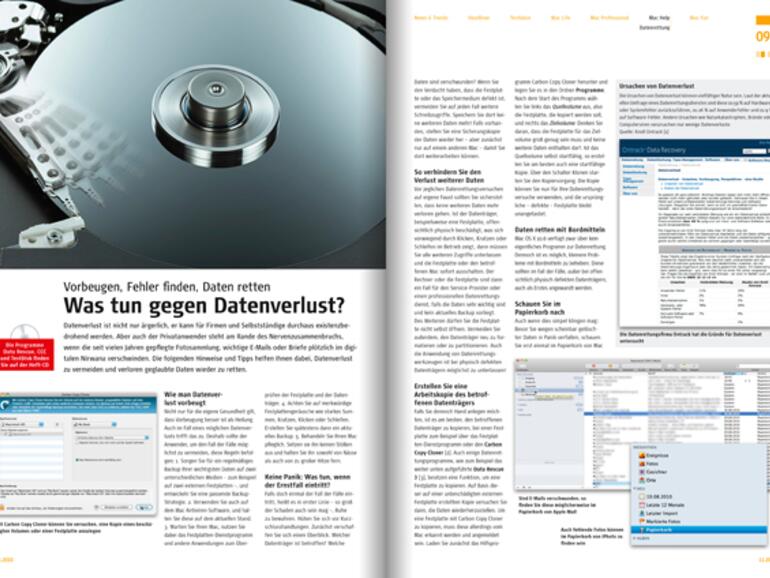Image resolution: width=770 pixels, height=578 pixels.
Task: Open the 13.08.2010 entry in iPhoto list
Action: tap(657, 496)
